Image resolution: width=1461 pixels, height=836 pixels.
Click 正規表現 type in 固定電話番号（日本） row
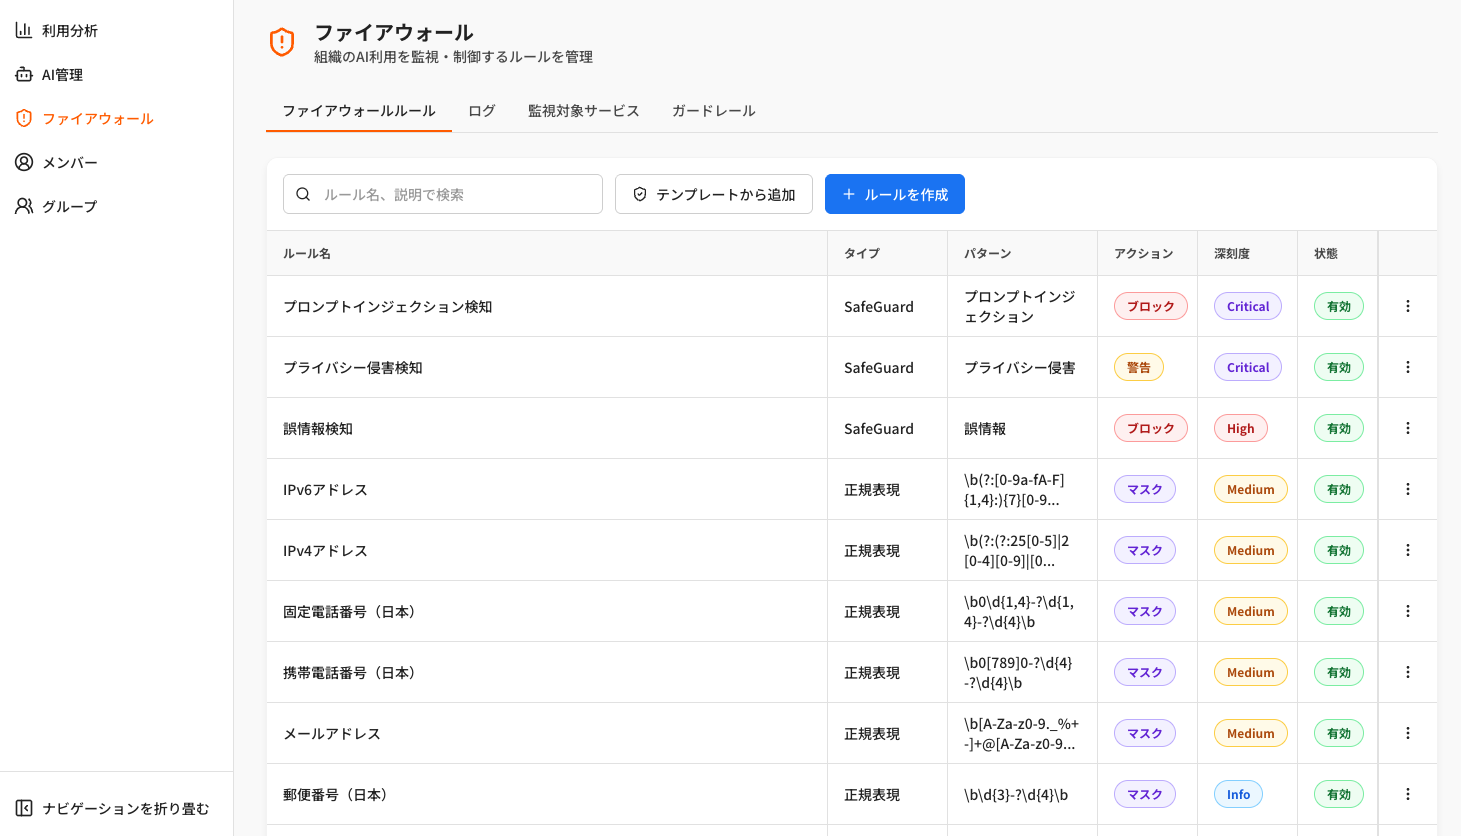click(x=872, y=612)
